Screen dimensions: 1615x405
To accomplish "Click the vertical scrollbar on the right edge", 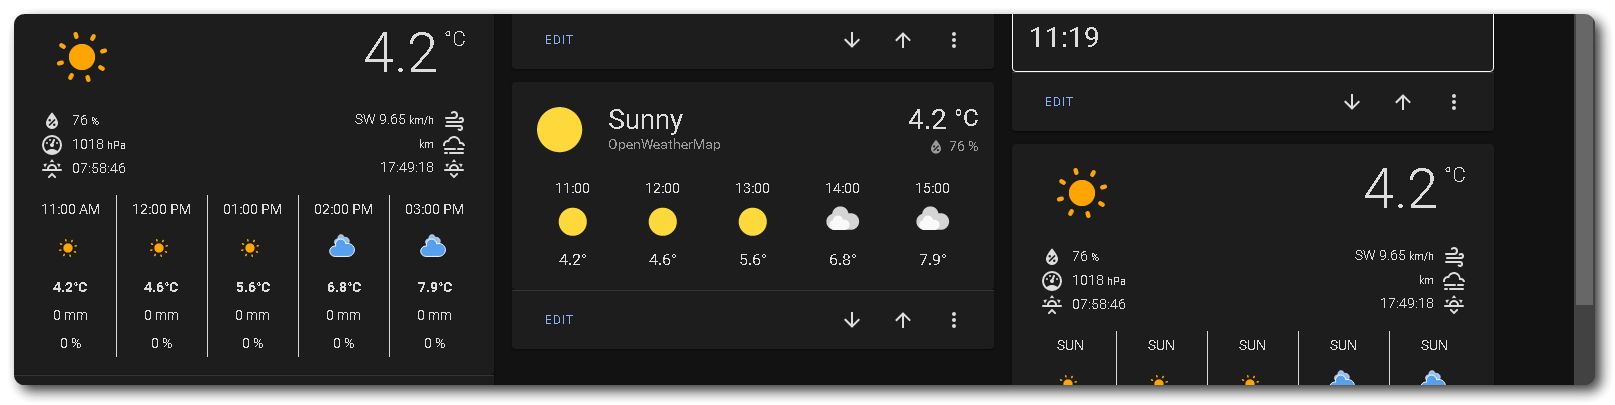I will (x=1584, y=160).
